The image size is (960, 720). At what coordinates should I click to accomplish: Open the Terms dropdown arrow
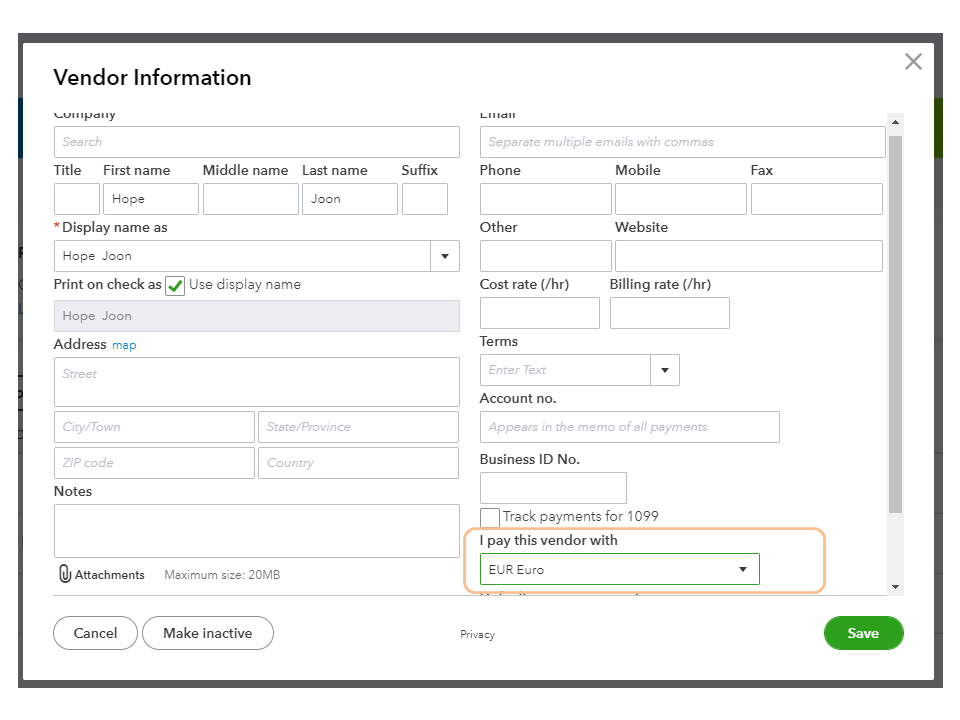tap(665, 370)
